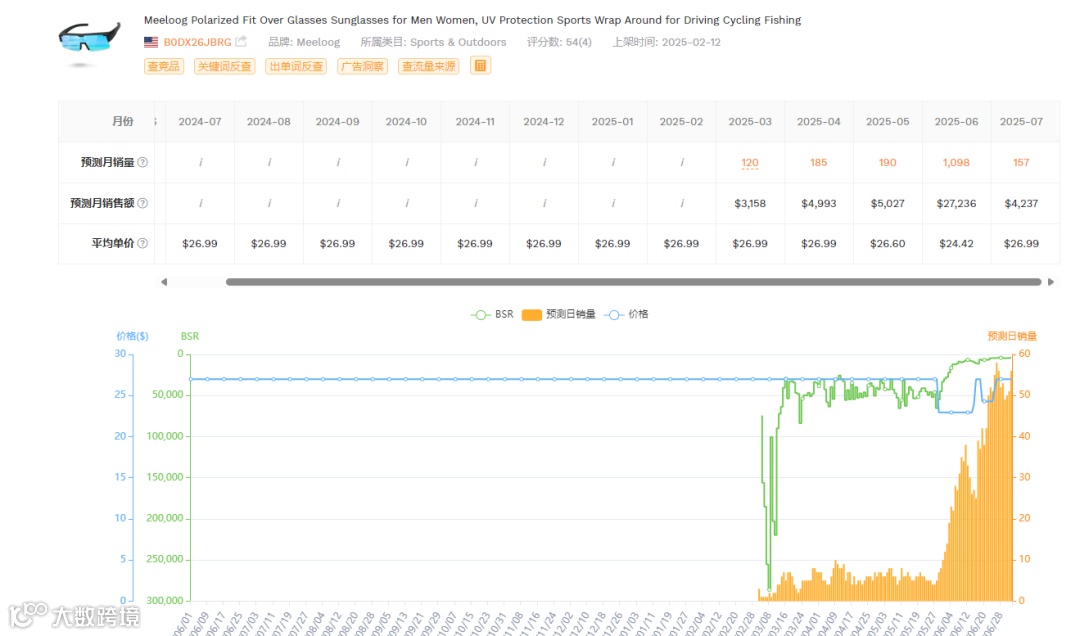Click the 品牌: Meeloog text
The width and height of the screenshot is (1080, 636).
pyautogui.click(x=304, y=42)
